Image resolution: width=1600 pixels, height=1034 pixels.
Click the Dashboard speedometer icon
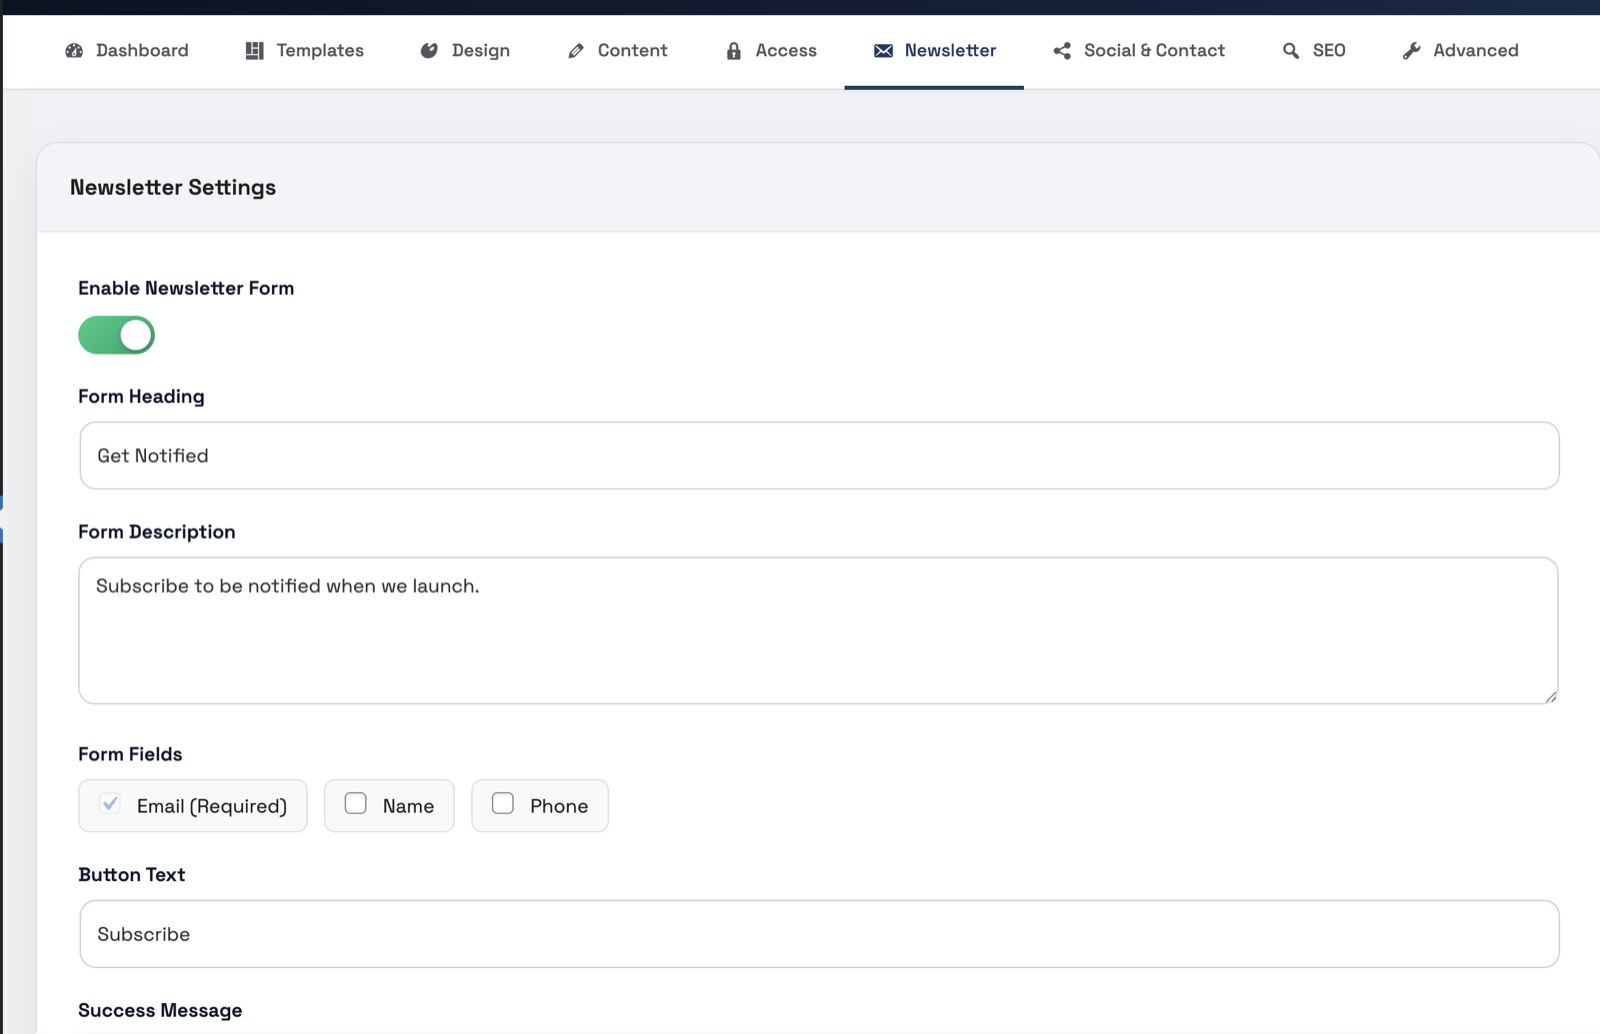(74, 50)
